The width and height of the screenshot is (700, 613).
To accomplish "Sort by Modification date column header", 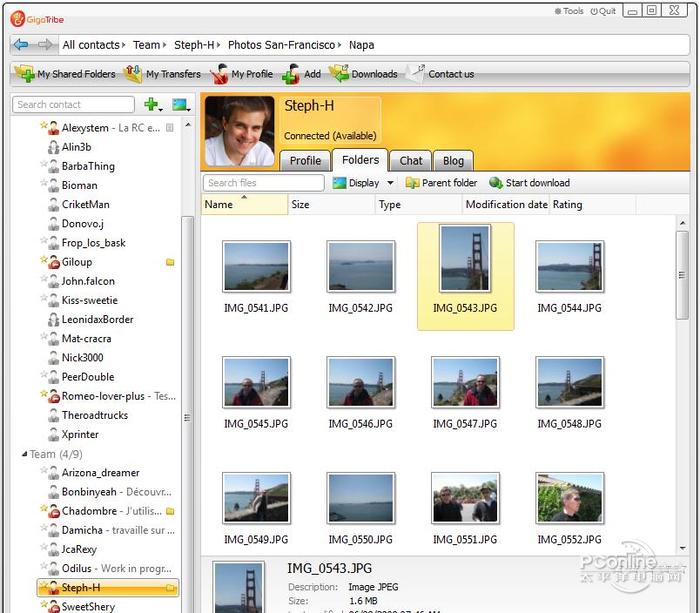I will point(506,204).
